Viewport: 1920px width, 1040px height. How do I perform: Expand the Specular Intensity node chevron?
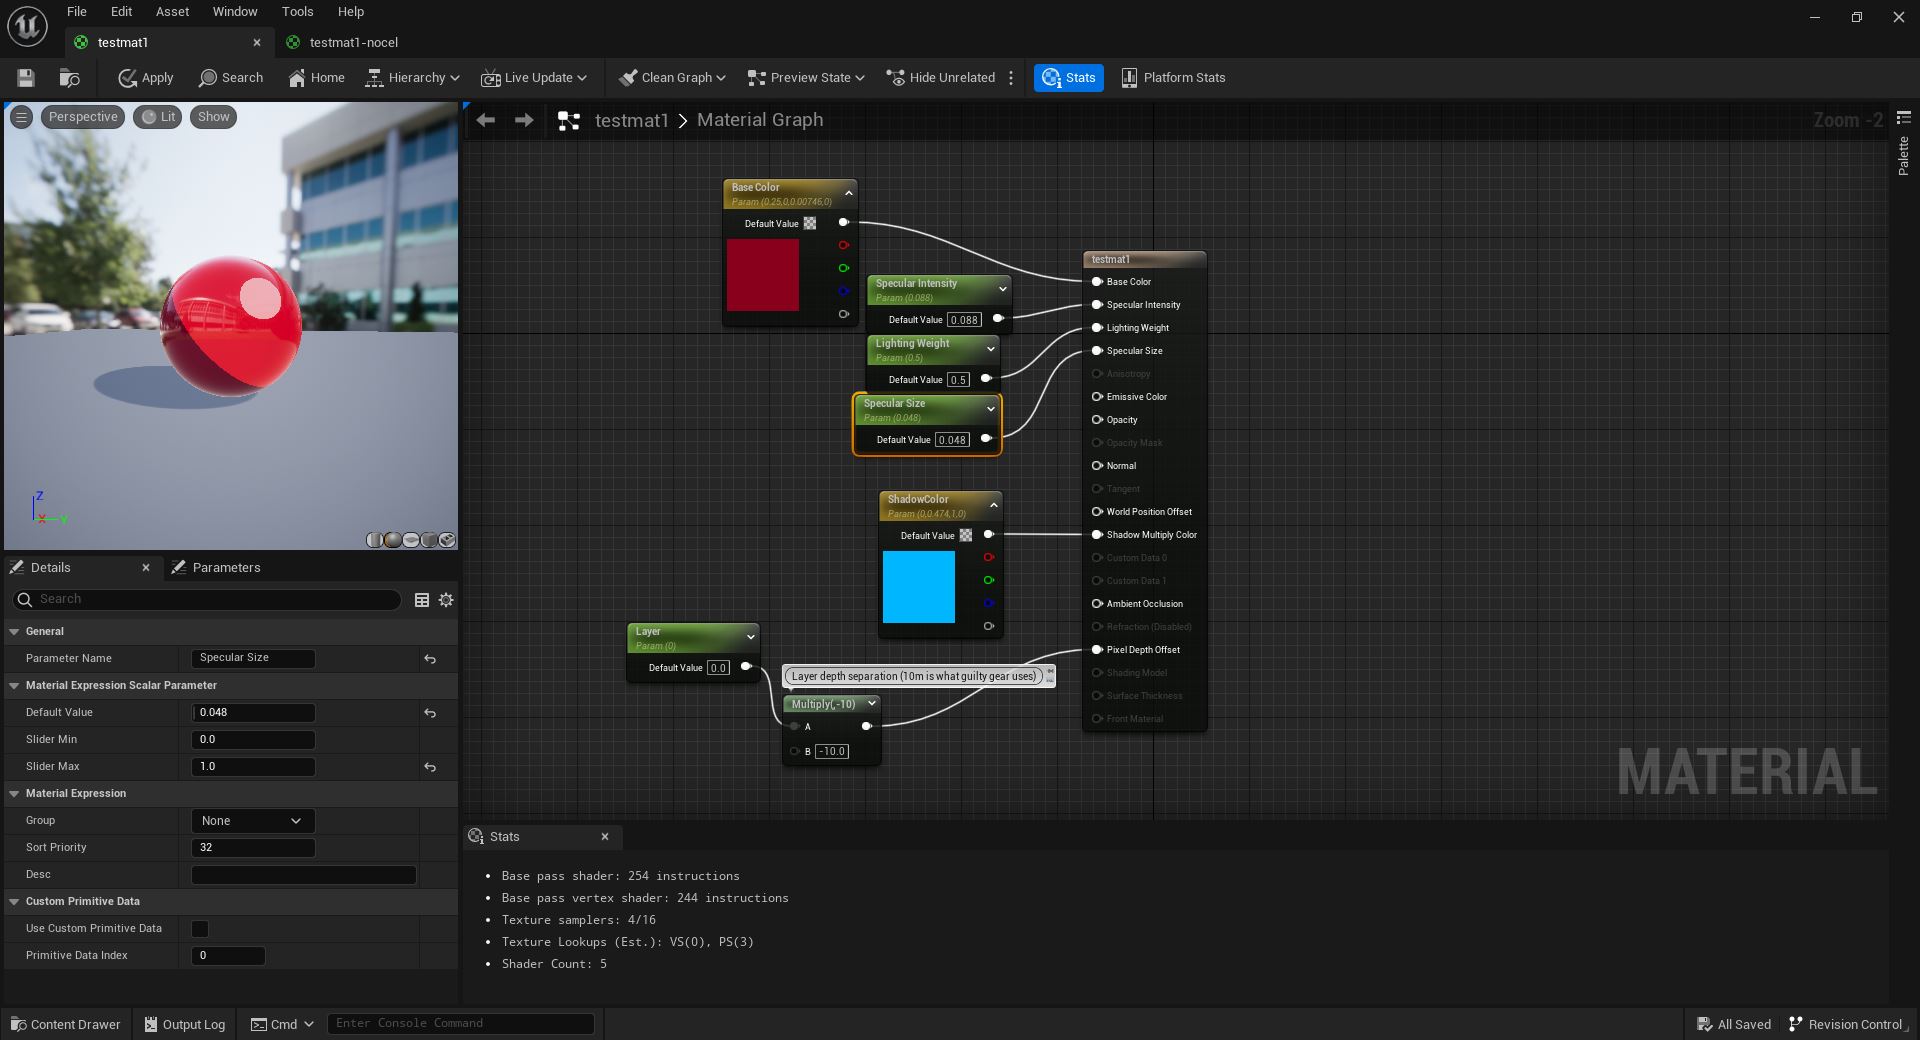coord(1002,289)
